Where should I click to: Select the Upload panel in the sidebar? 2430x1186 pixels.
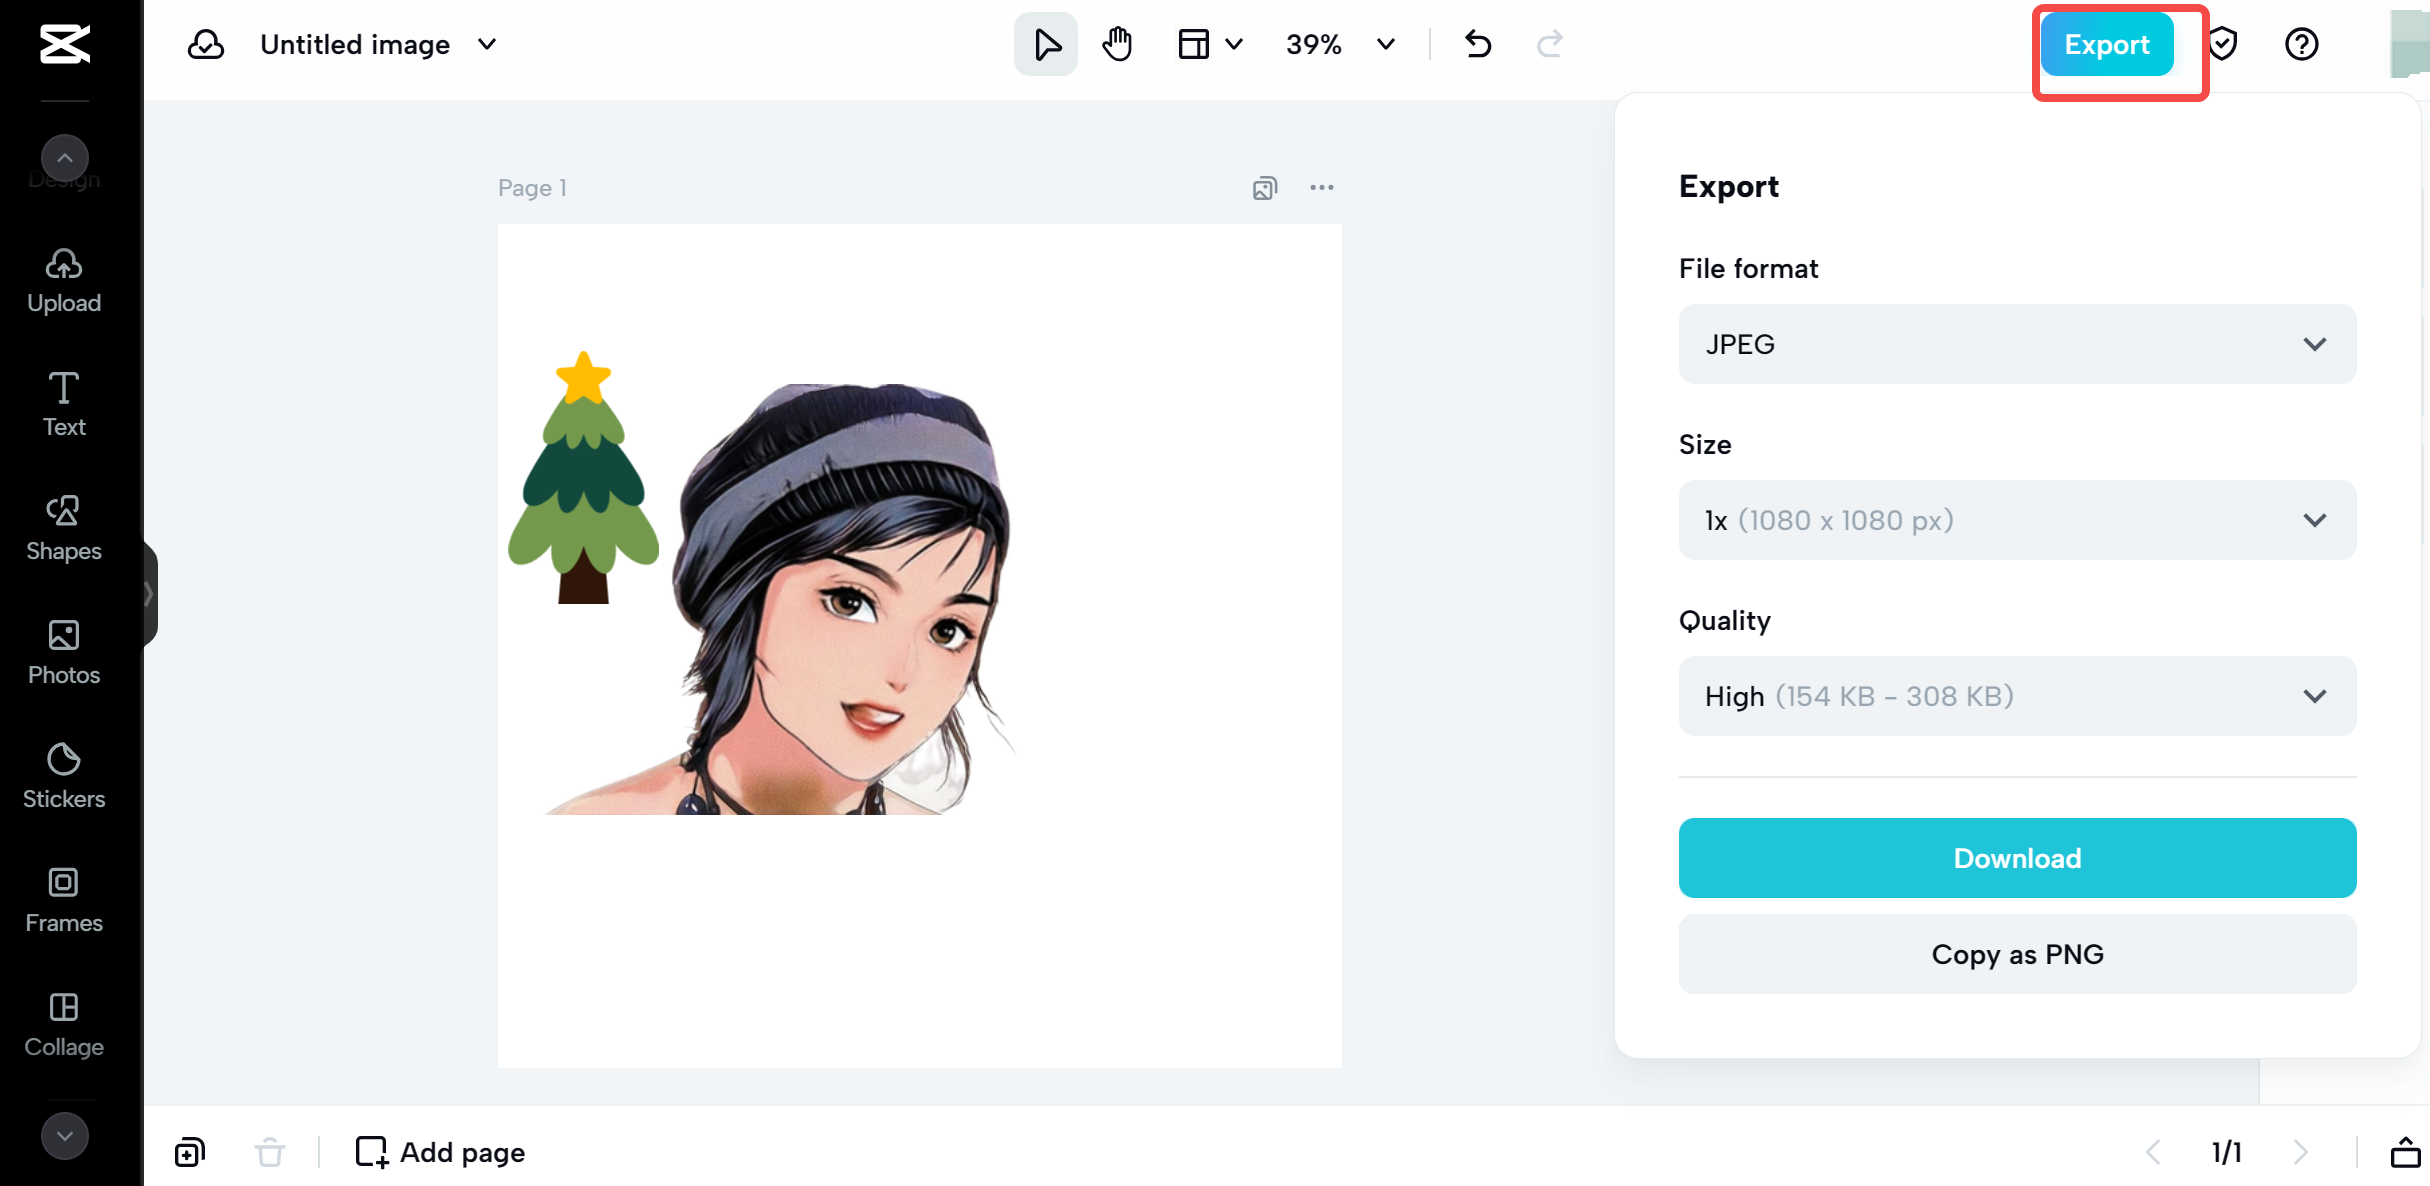[x=63, y=280]
